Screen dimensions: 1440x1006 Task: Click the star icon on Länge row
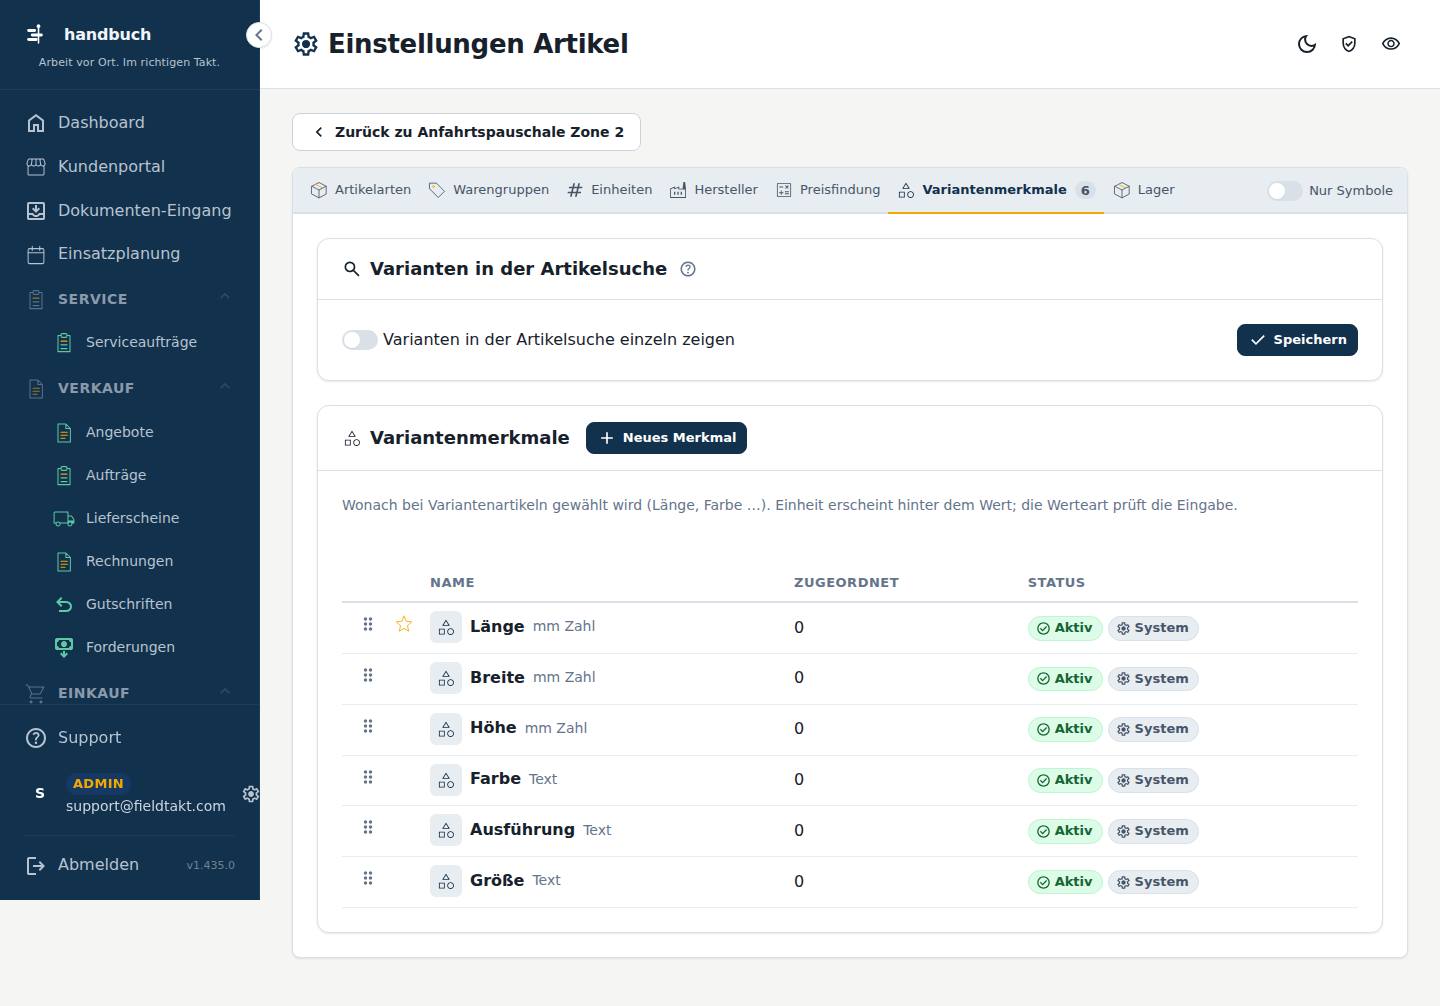(x=404, y=624)
